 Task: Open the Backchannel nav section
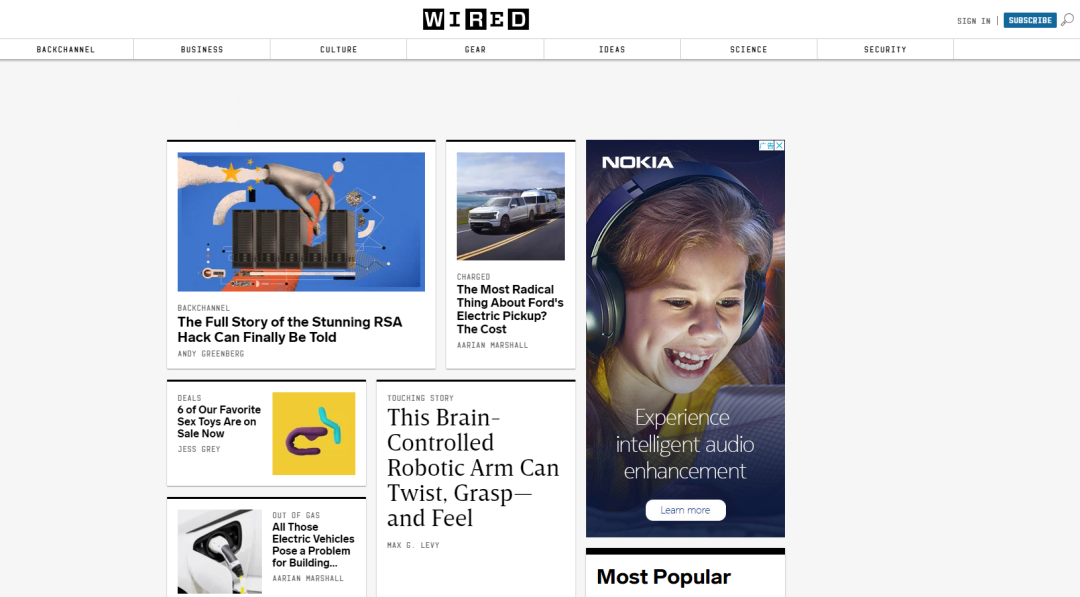[66, 50]
